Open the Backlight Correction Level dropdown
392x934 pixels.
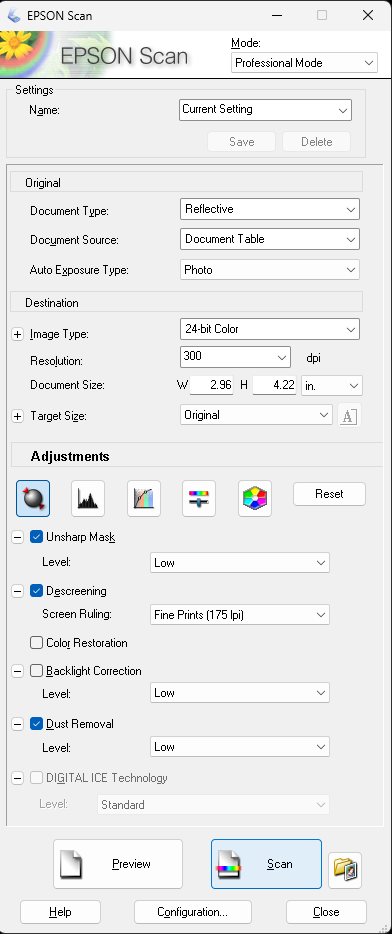pyautogui.click(x=239, y=693)
